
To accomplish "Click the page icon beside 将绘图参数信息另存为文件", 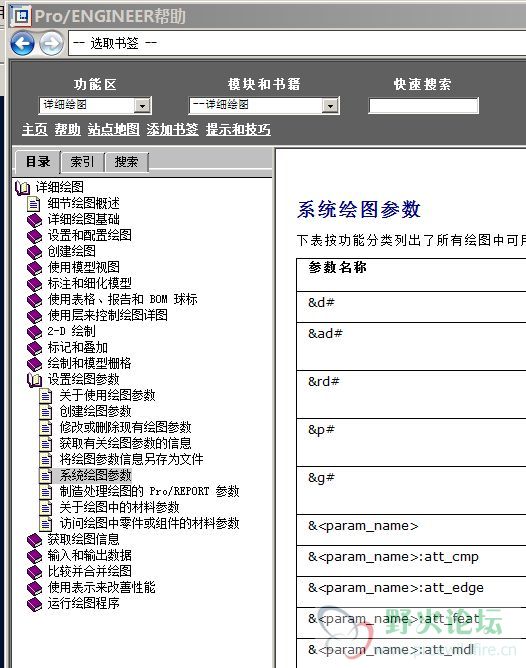I will click(x=46, y=460).
